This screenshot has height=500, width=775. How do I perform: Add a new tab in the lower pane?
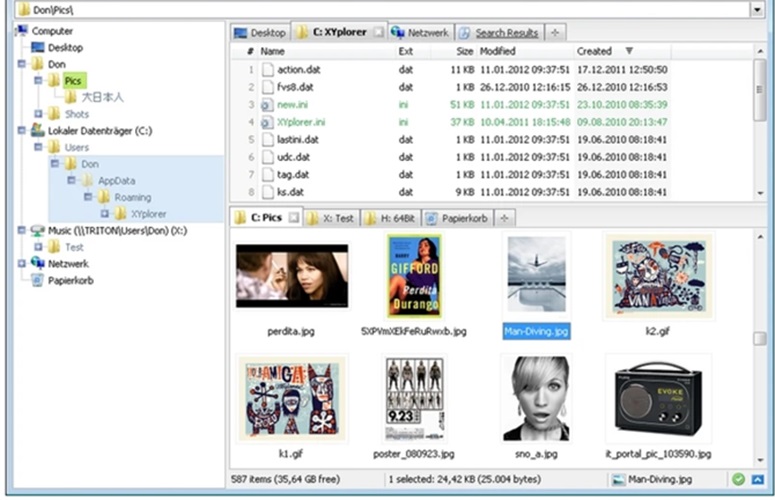505,217
